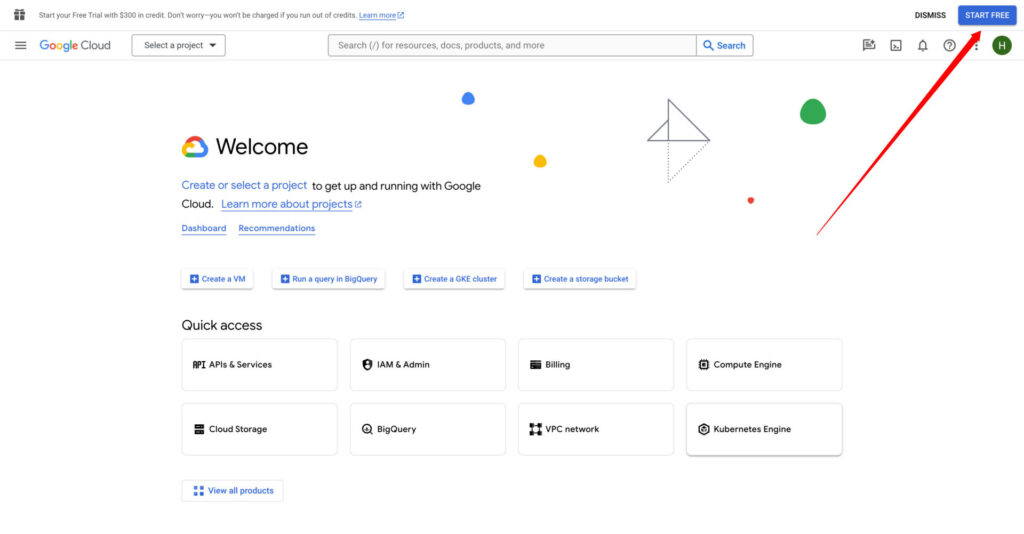Click the VPC network icon
The image size is (1024, 534).
[536, 429]
